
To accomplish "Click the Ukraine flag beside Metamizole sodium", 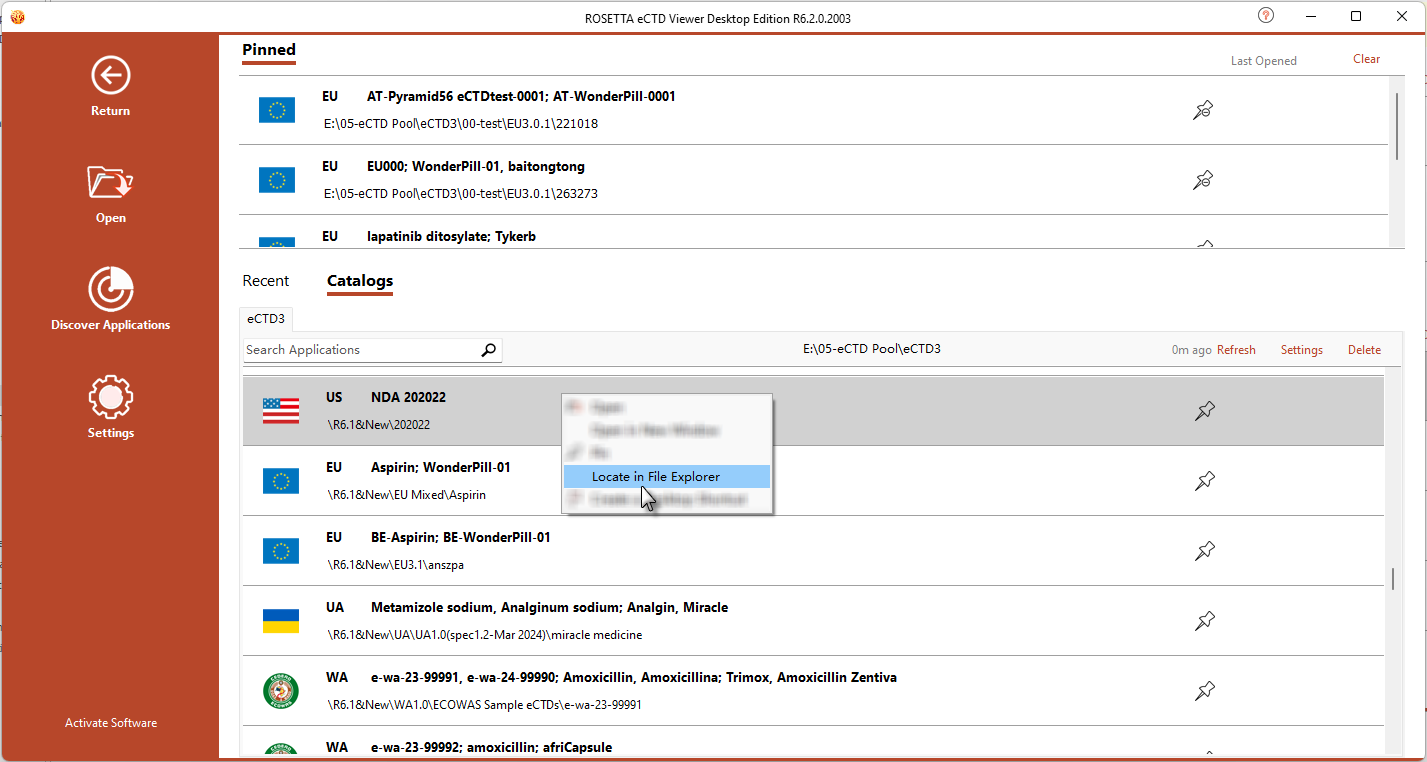I will [x=281, y=621].
